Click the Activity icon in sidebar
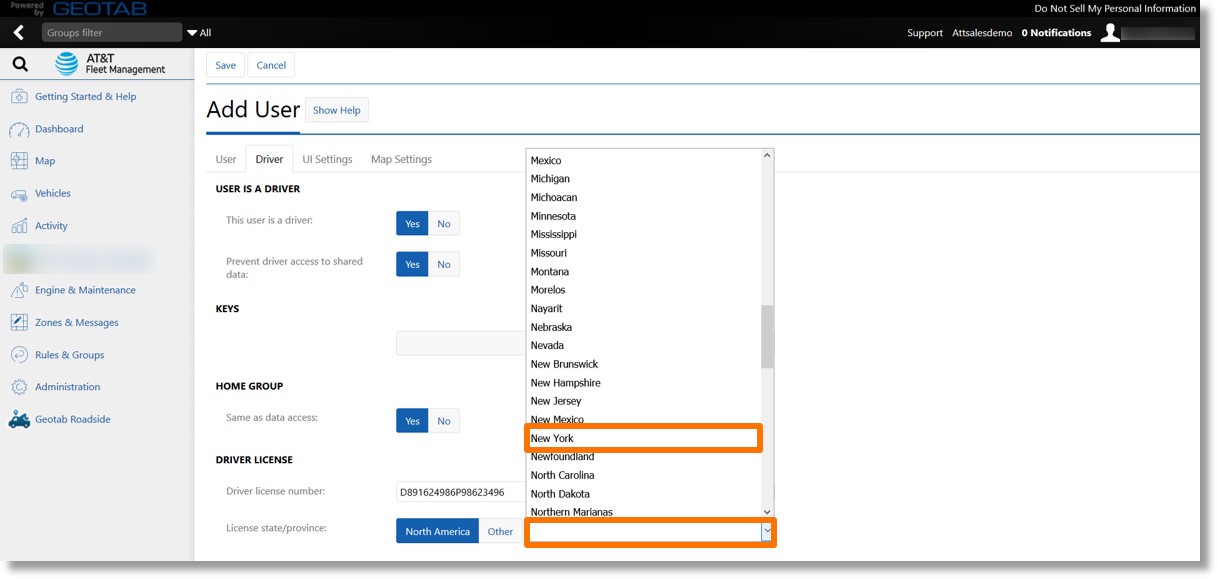1218x579 pixels. tap(19, 226)
